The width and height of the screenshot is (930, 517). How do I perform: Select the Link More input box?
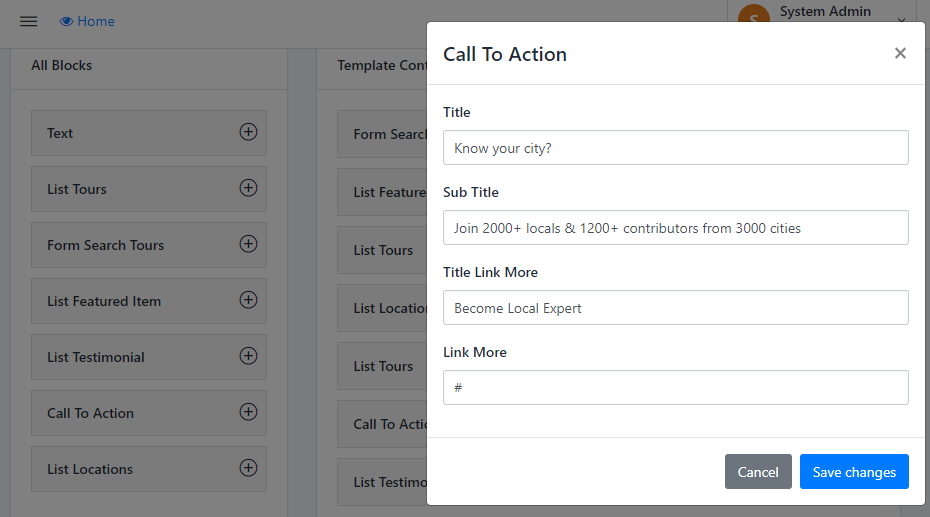point(675,388)
